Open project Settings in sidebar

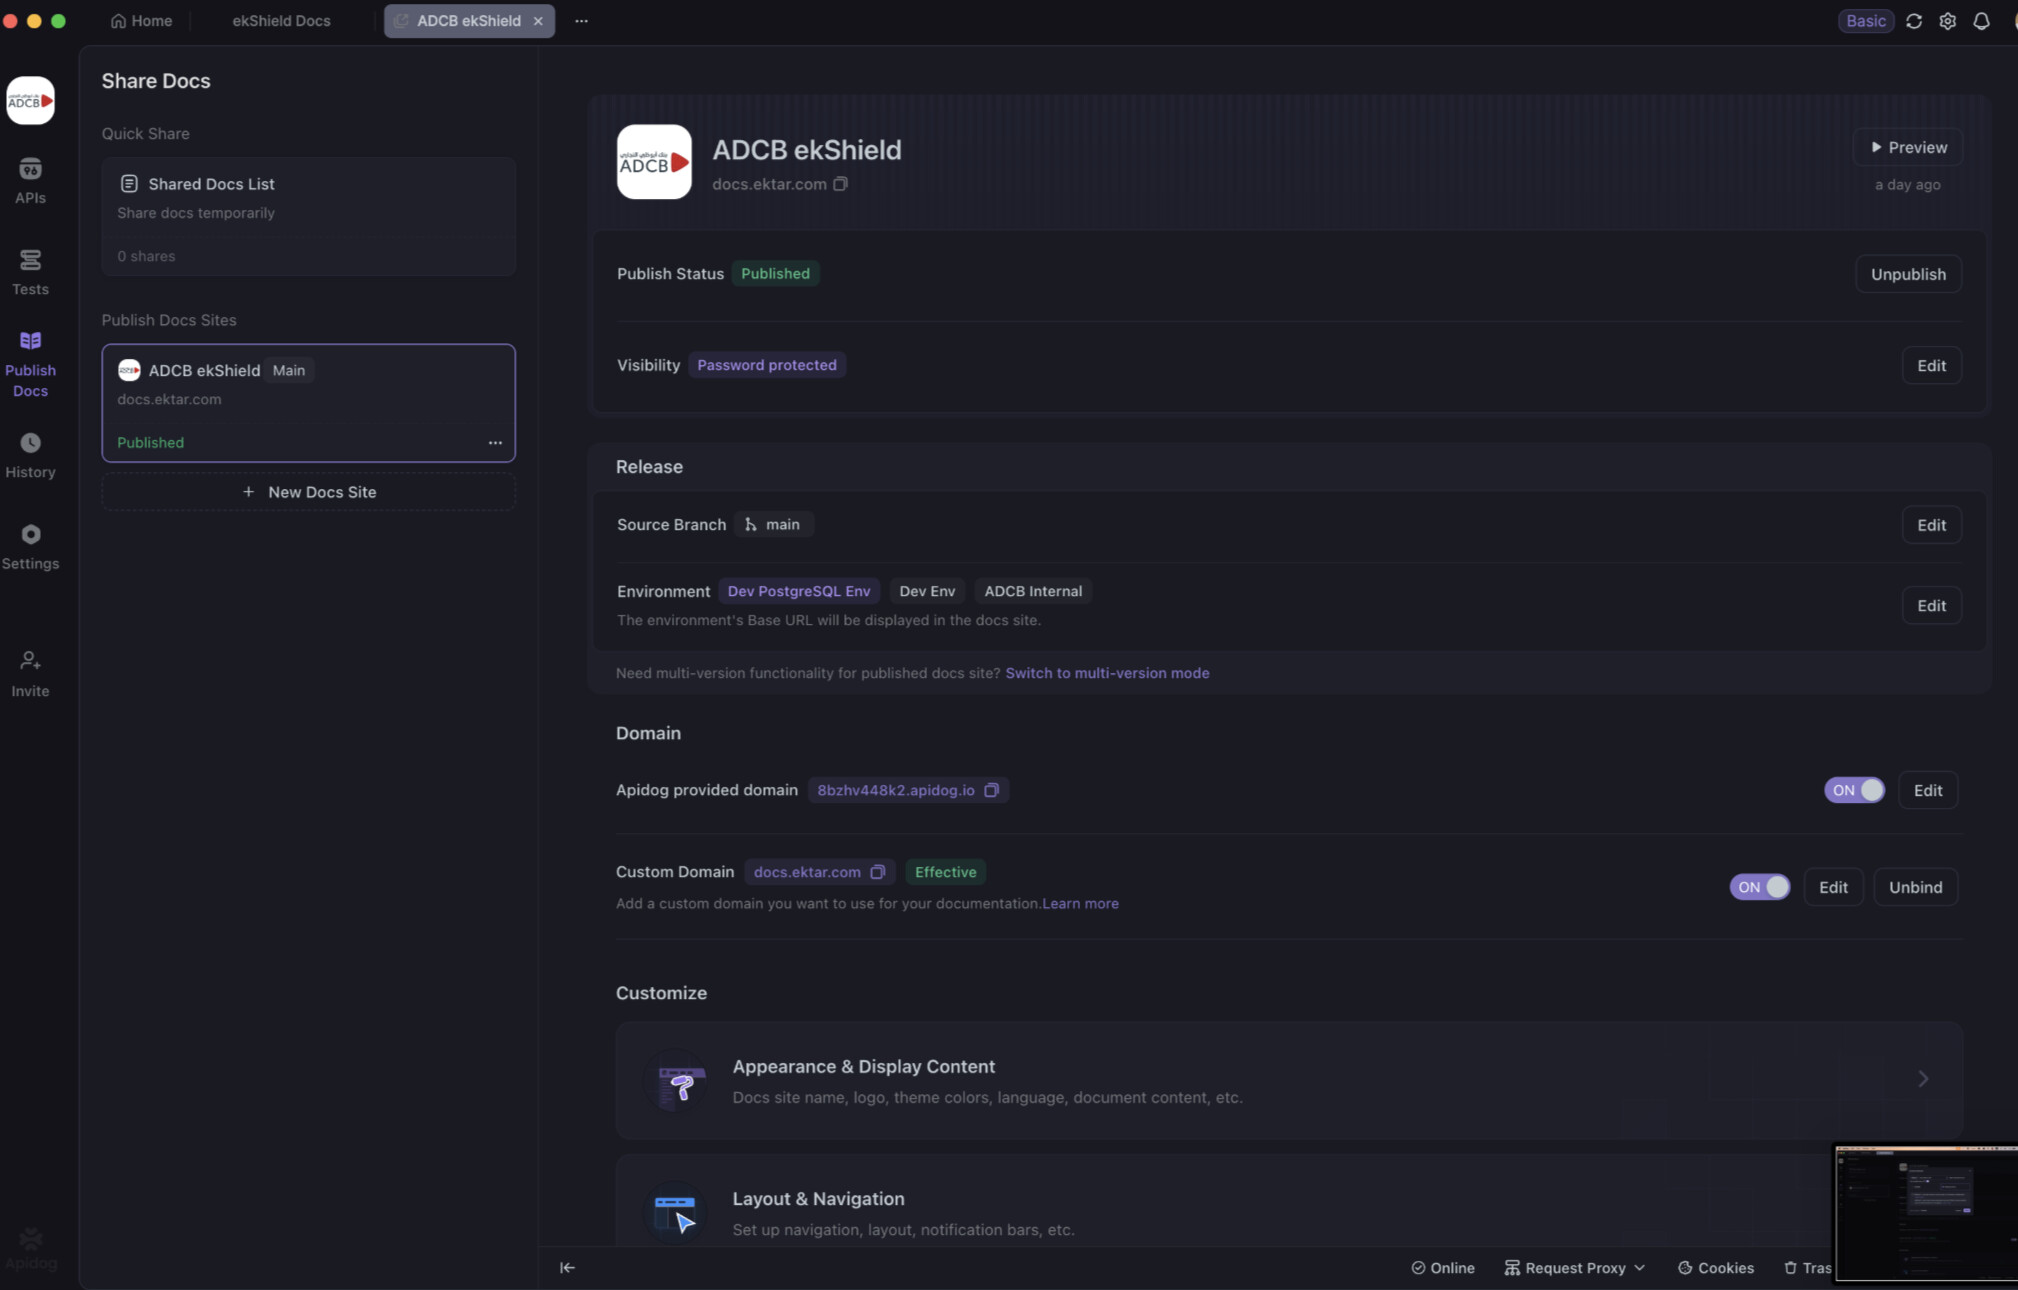pyautogui.click(x=30, y=547)
